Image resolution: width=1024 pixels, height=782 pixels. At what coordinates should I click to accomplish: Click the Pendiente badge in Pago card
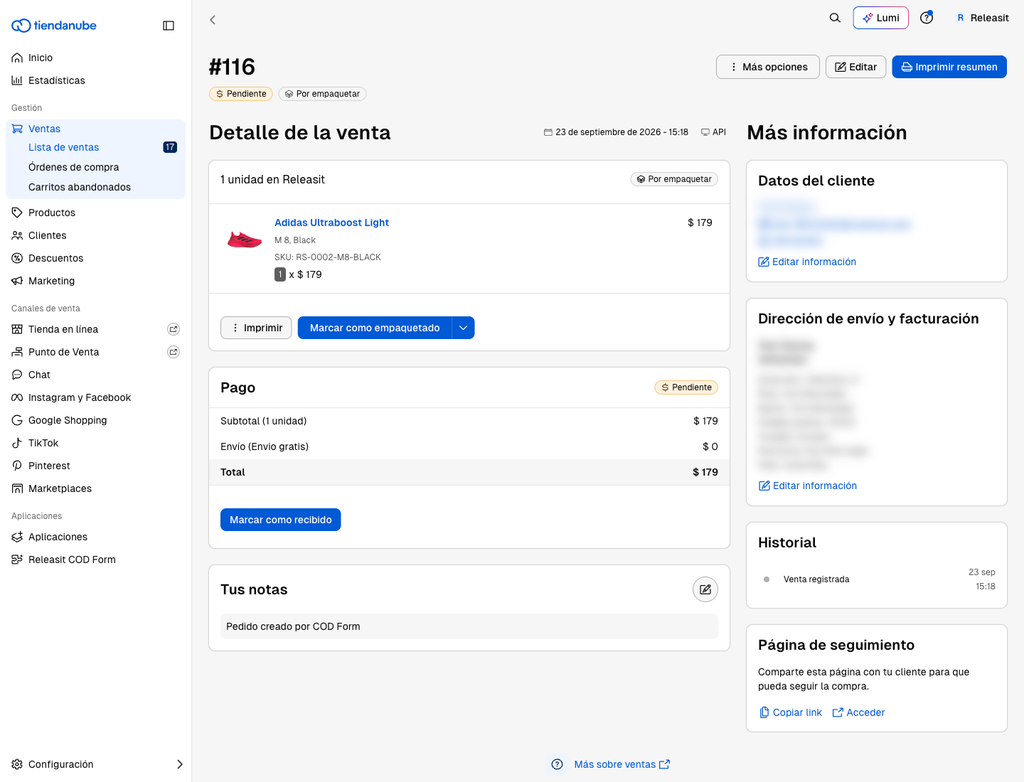(686, 387)
